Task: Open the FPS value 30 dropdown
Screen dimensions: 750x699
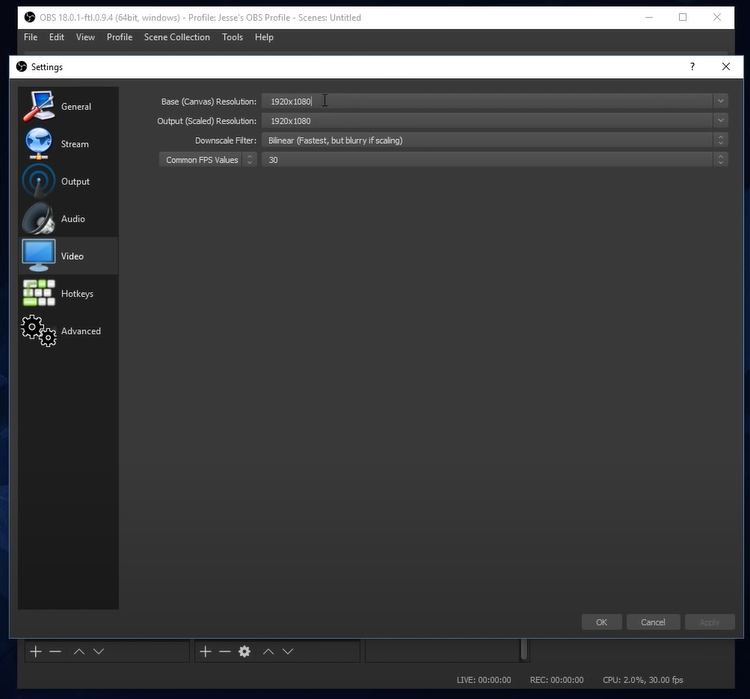Action: (x=720, y=160)
